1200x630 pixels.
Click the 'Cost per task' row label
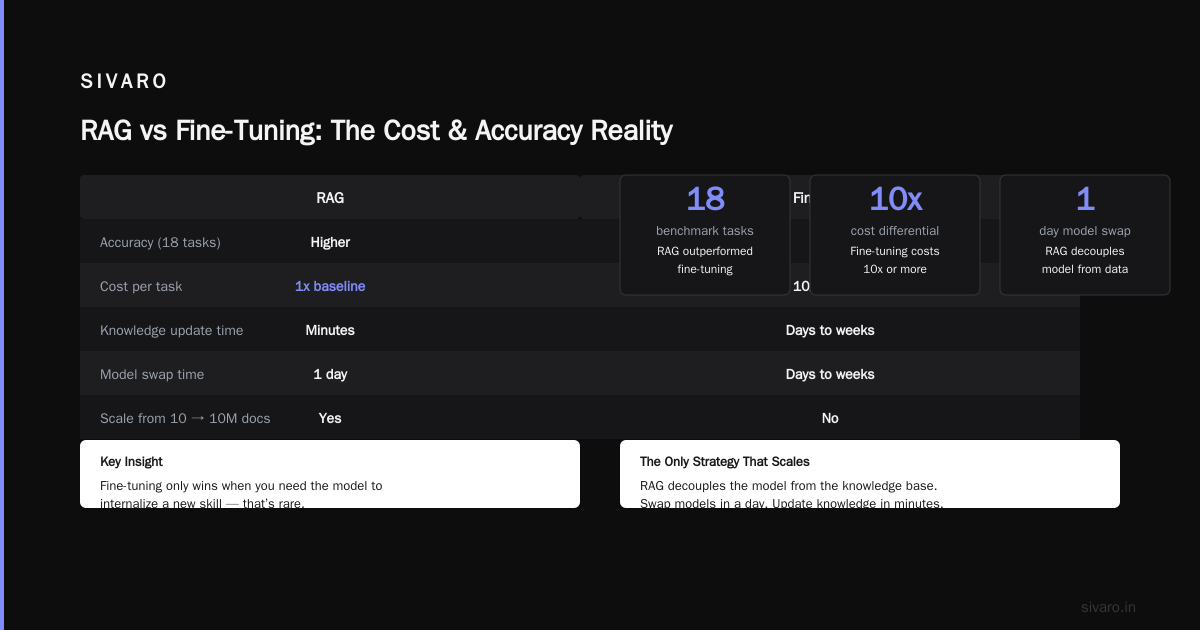(141, 286)
